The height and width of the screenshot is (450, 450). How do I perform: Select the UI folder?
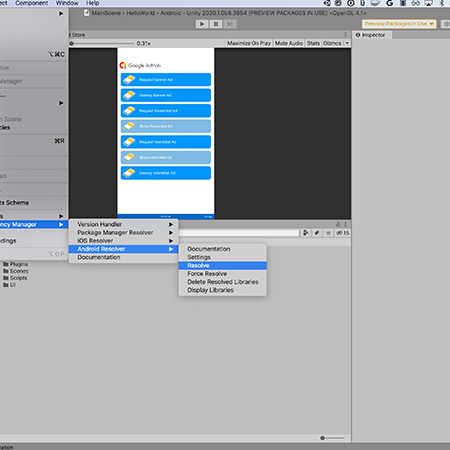pyautogui.click(x=9, y=285)
